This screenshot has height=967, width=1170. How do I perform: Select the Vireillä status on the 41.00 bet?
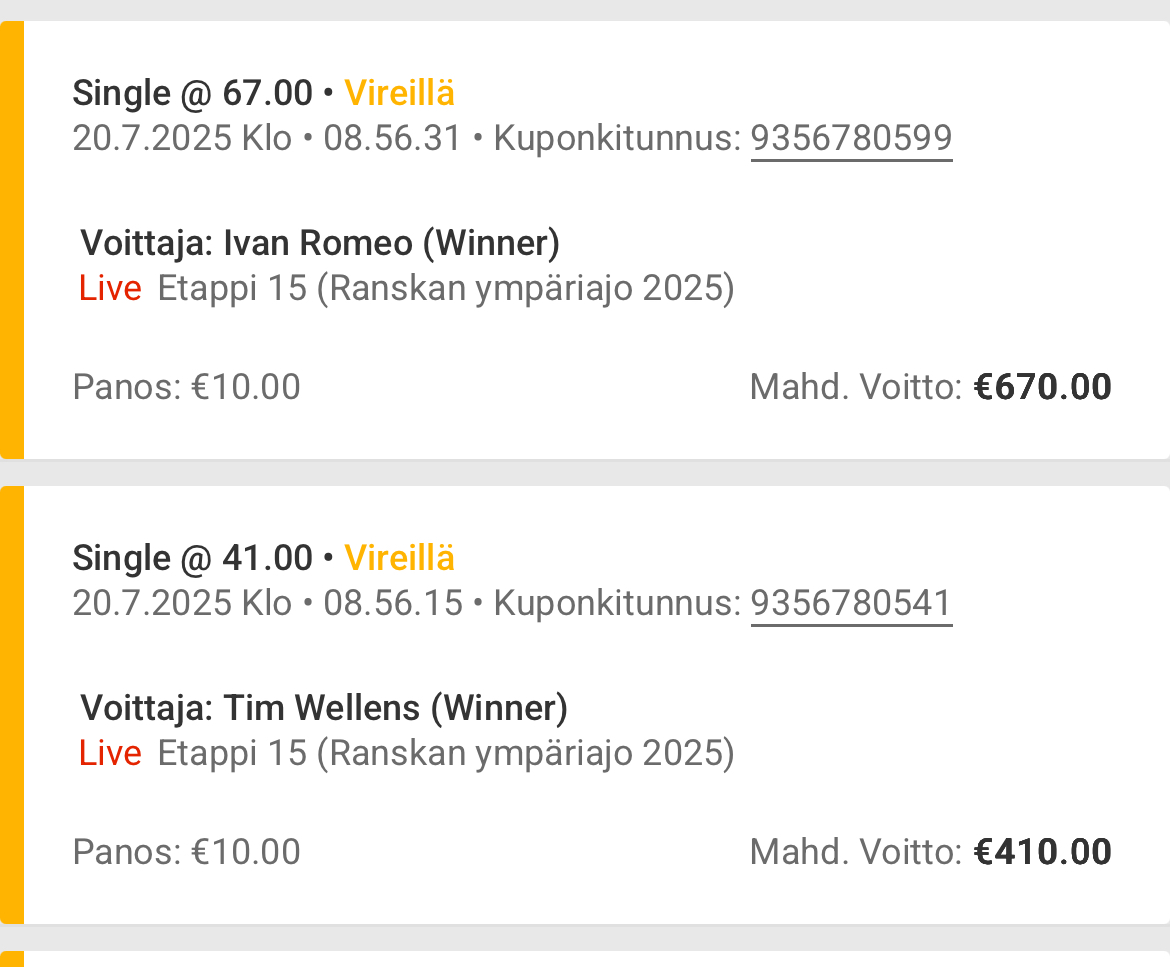(x=399, y=558)
